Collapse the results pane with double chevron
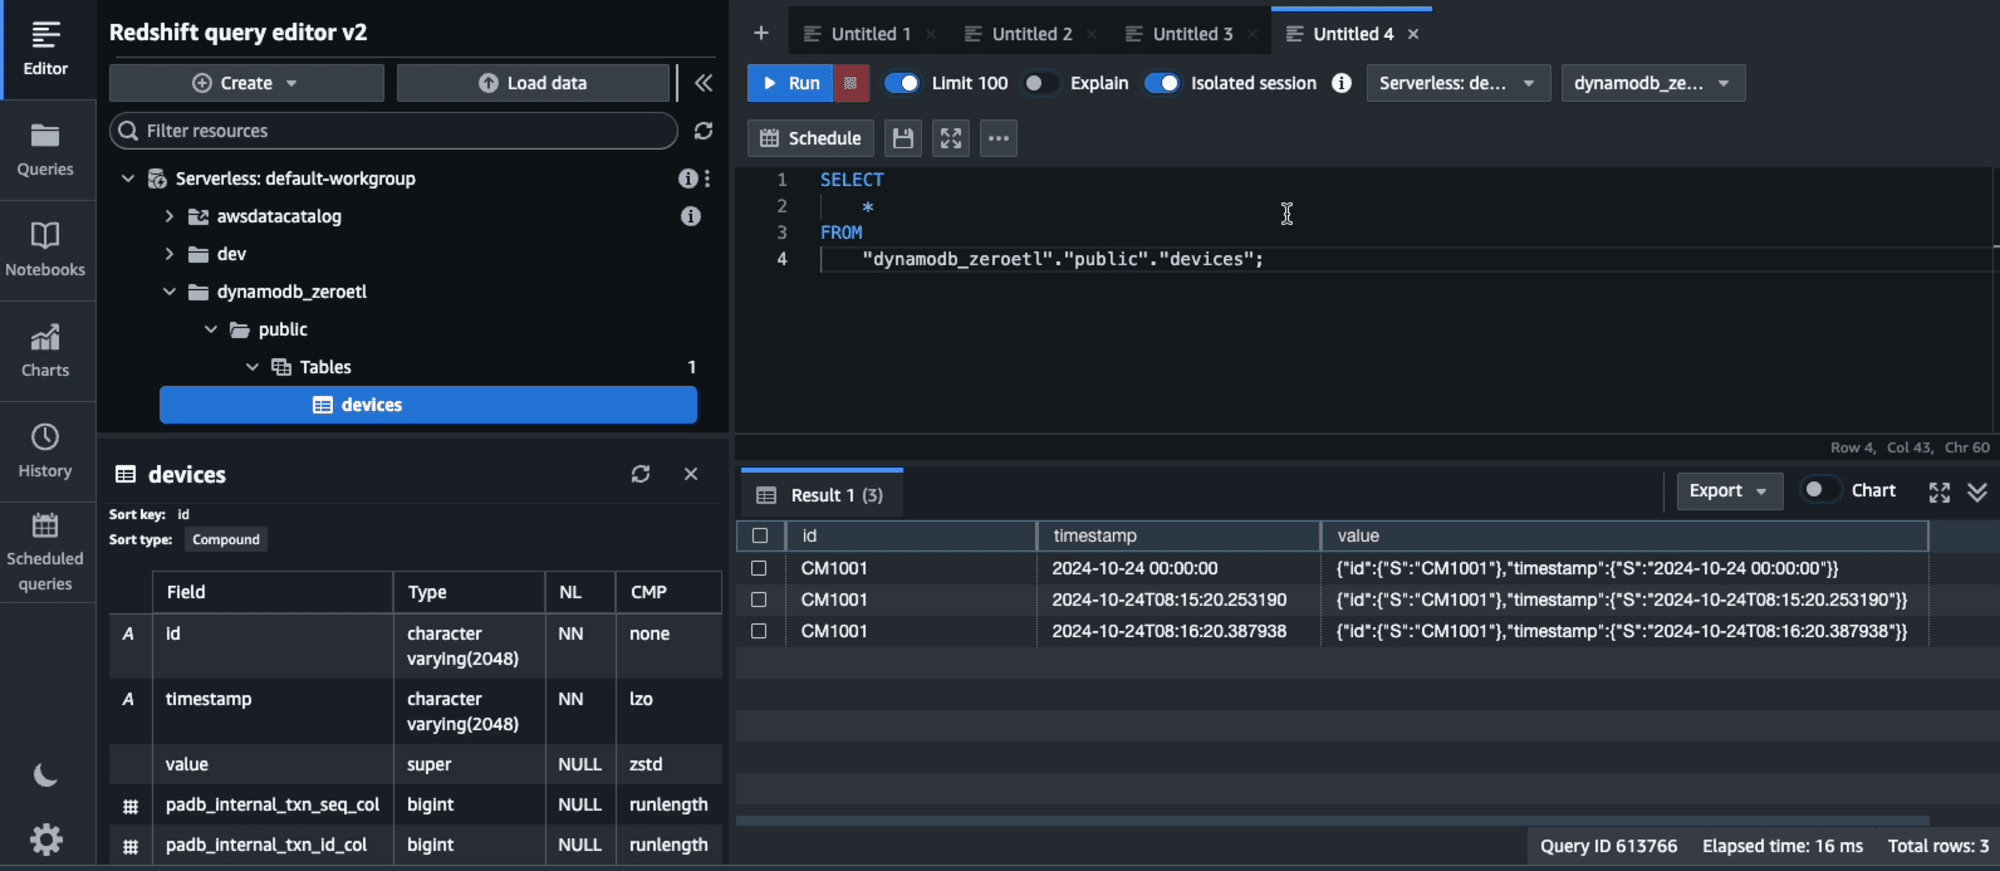Viewport: 2000px width, 871px height. click(x=1977, y=491)
